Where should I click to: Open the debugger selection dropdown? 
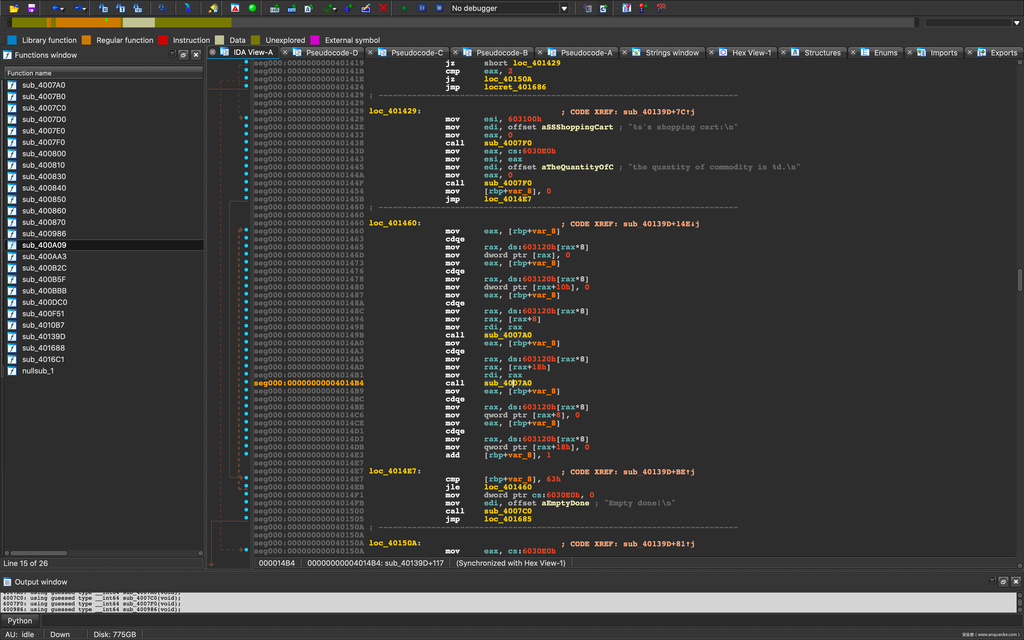564,8
